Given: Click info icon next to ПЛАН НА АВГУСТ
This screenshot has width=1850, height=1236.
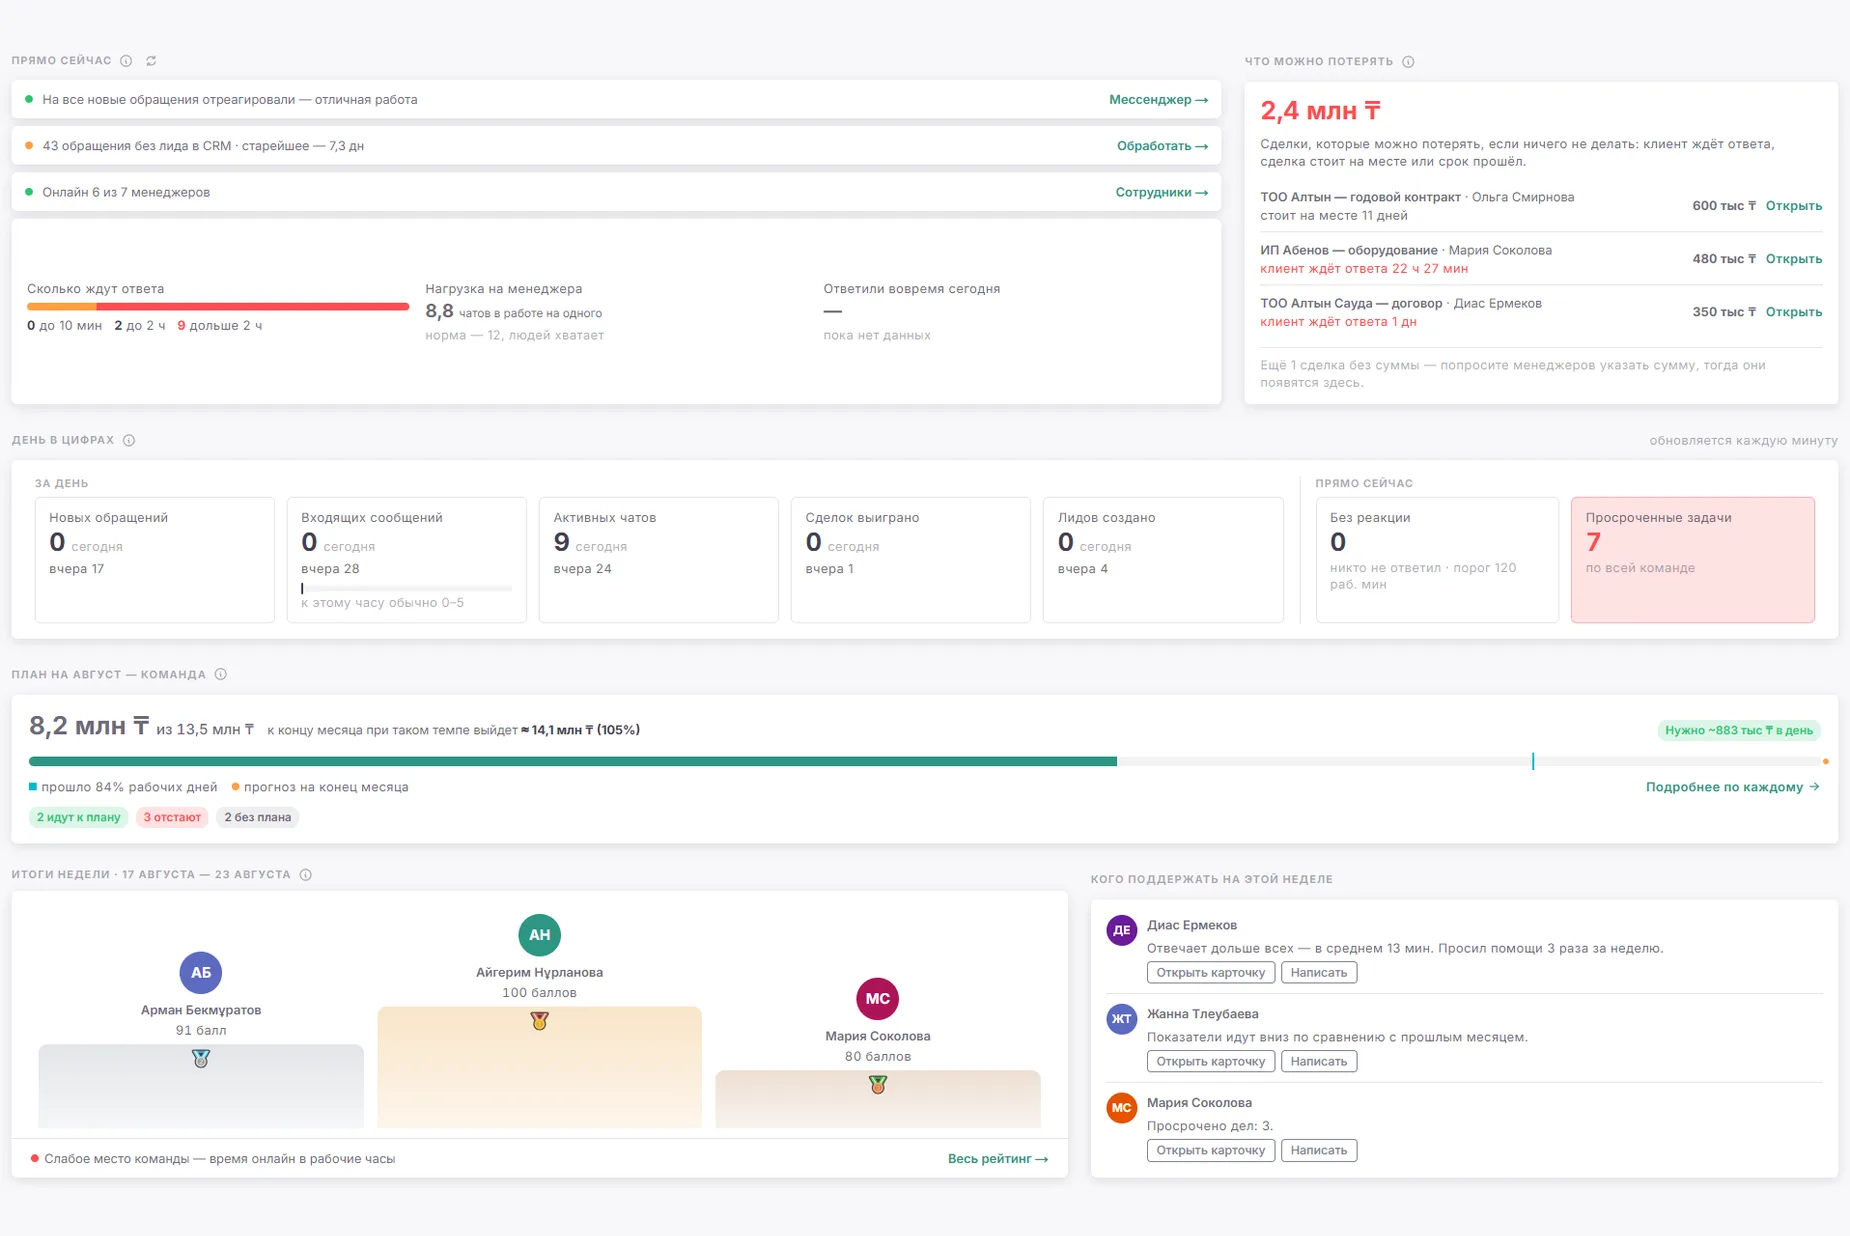Looking at the screenshot, I should coord(221,674).
